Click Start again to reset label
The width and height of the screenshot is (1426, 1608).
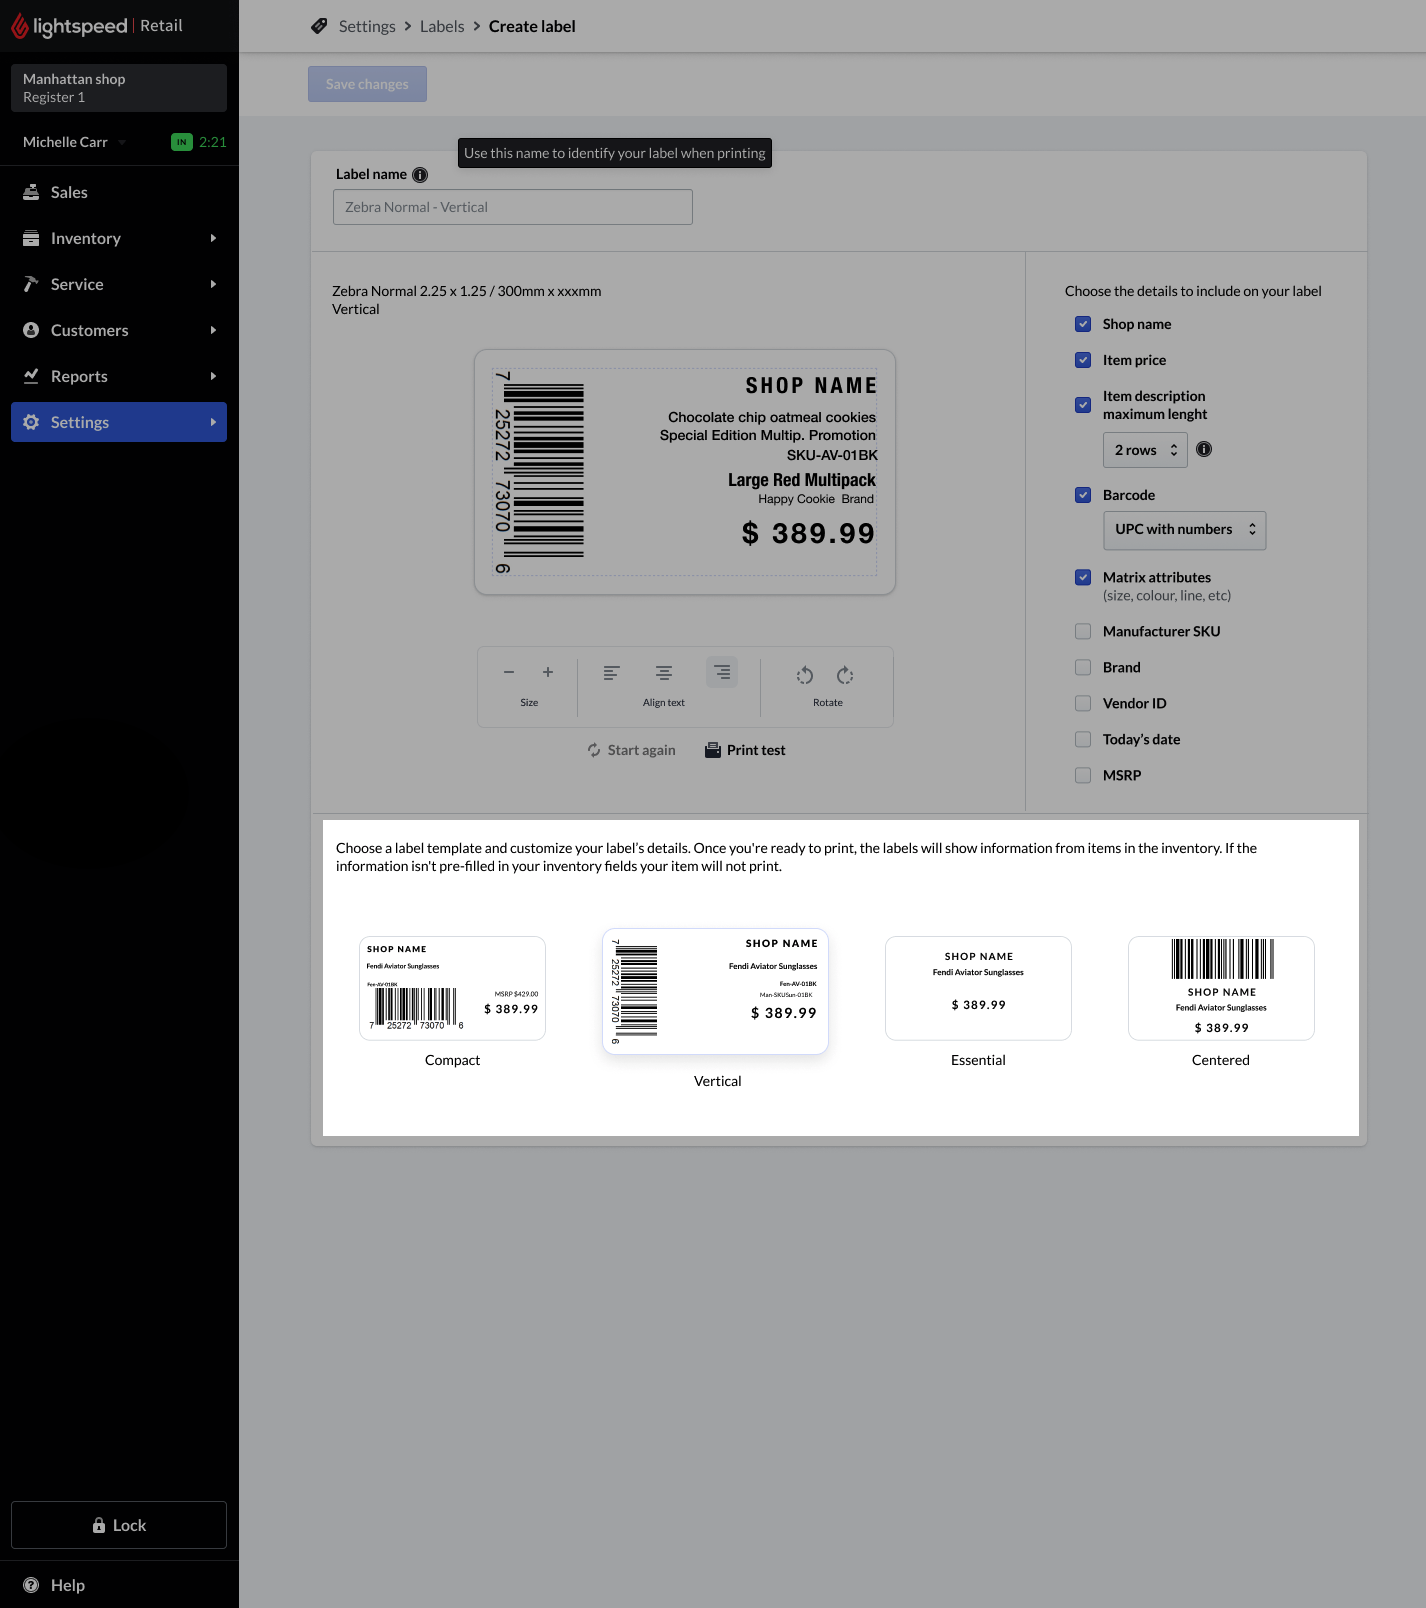point(631,750)
